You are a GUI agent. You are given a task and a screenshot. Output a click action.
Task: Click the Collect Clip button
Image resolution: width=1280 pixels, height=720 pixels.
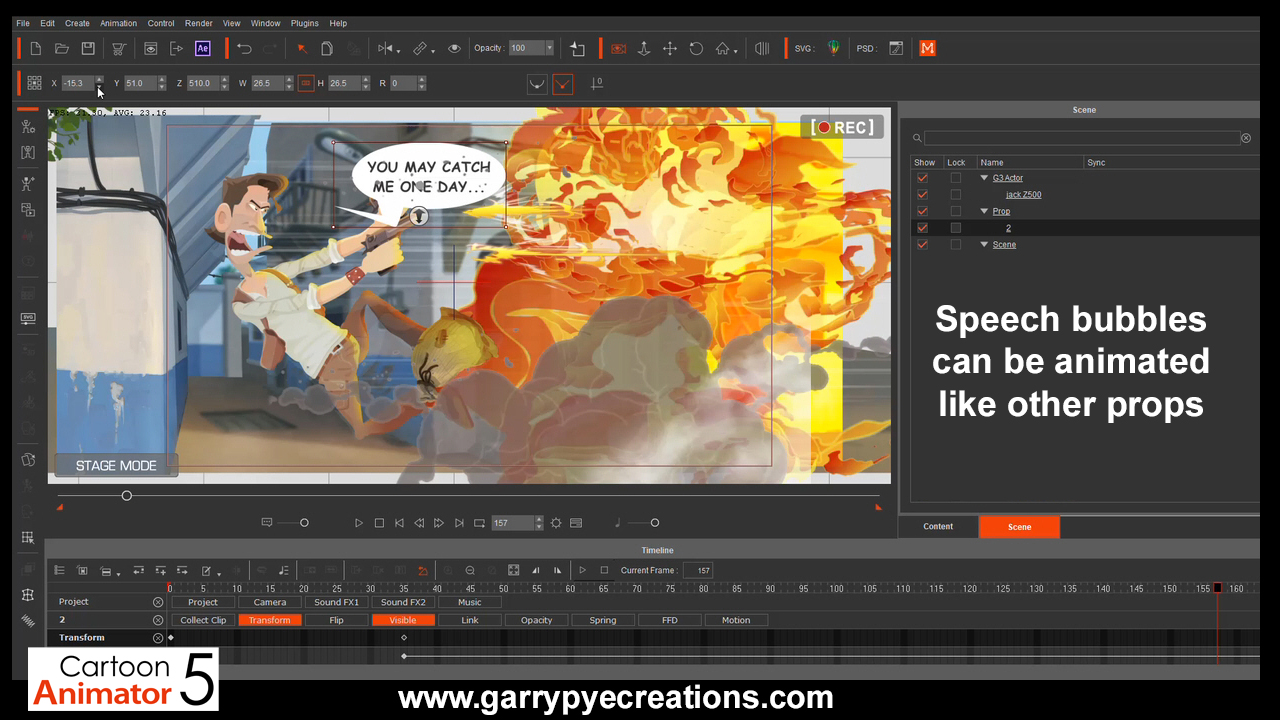[203, 620]
